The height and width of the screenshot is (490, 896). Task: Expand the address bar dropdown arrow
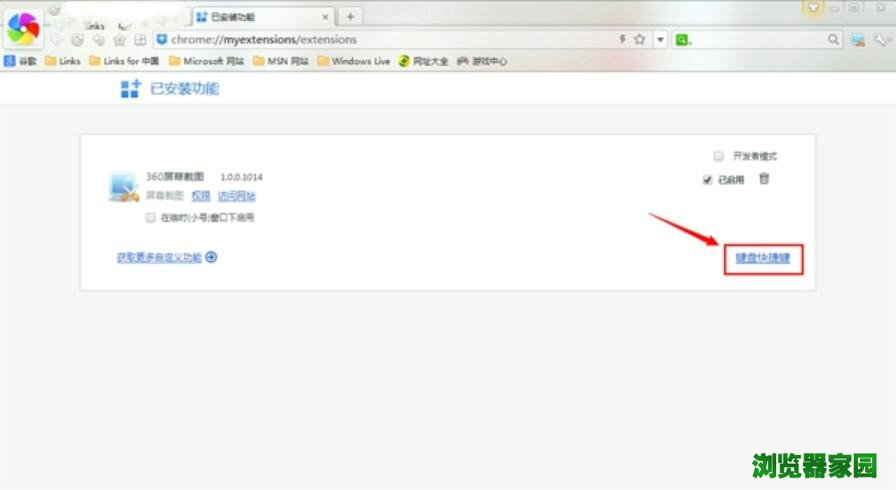661,39
